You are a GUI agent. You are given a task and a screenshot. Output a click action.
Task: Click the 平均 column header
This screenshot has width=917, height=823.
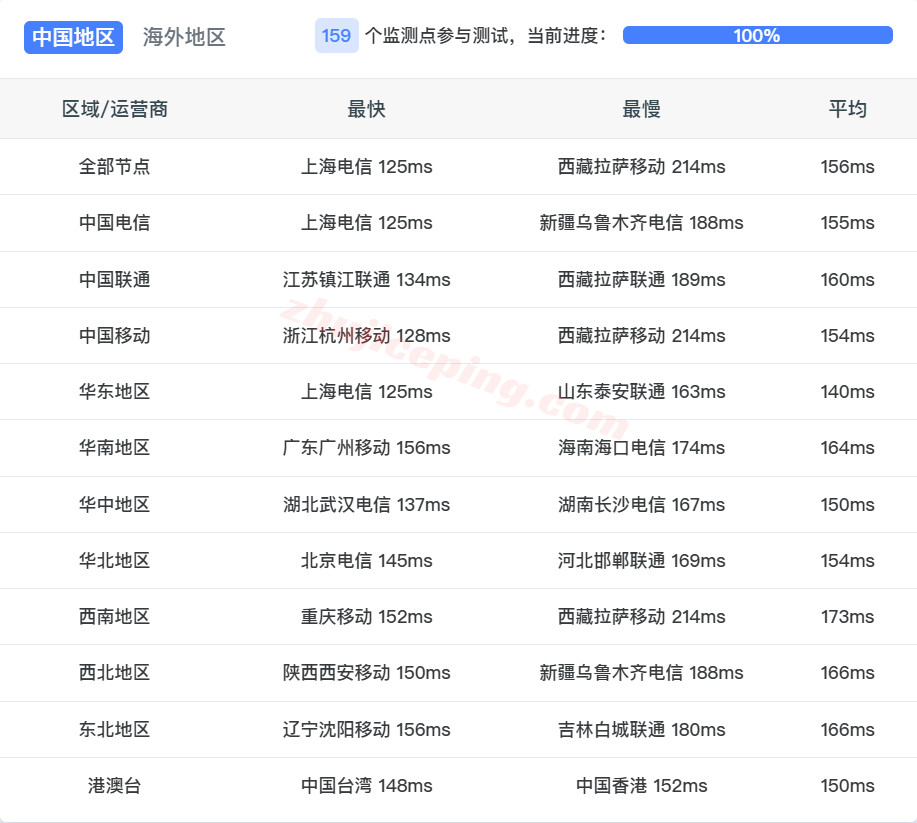click(847, 109)
